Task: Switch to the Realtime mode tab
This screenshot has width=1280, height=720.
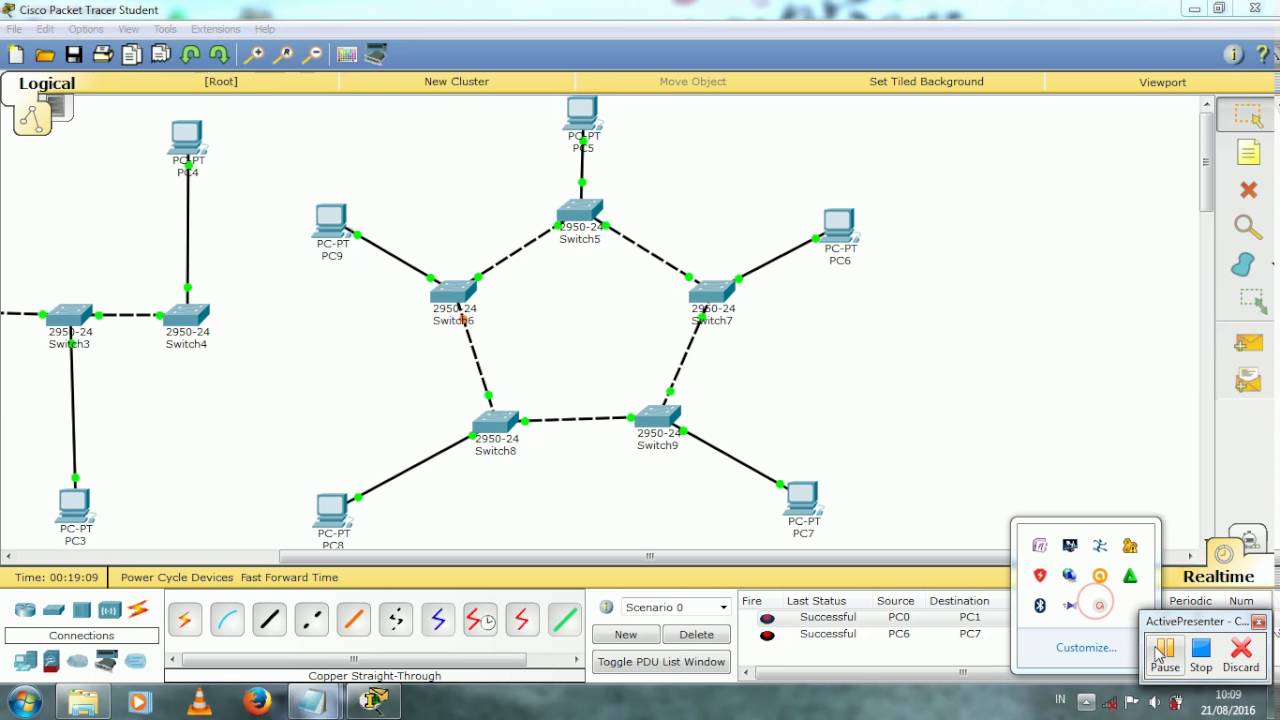Action: (1218, 576)
